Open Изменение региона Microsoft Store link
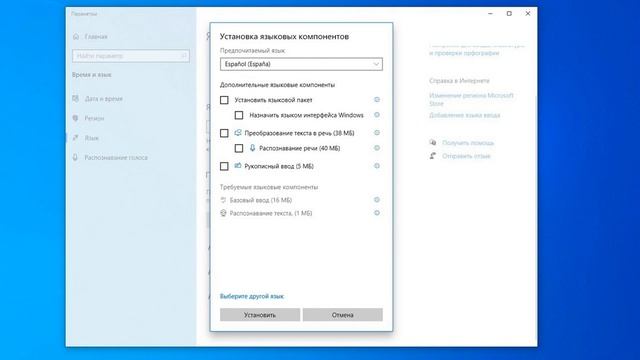Screen dimensions: 640x360 (x=471, y=99)
